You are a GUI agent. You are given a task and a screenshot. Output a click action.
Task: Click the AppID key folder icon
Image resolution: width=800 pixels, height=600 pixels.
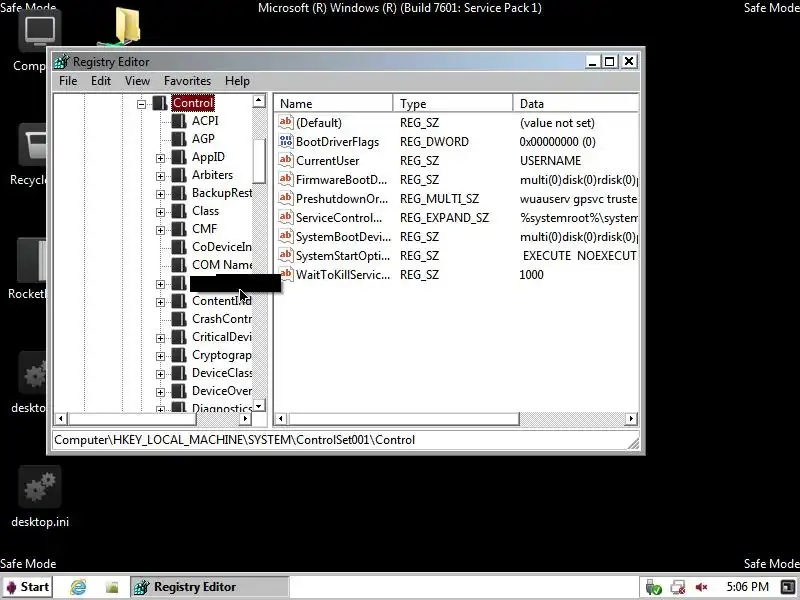[179, 157]
